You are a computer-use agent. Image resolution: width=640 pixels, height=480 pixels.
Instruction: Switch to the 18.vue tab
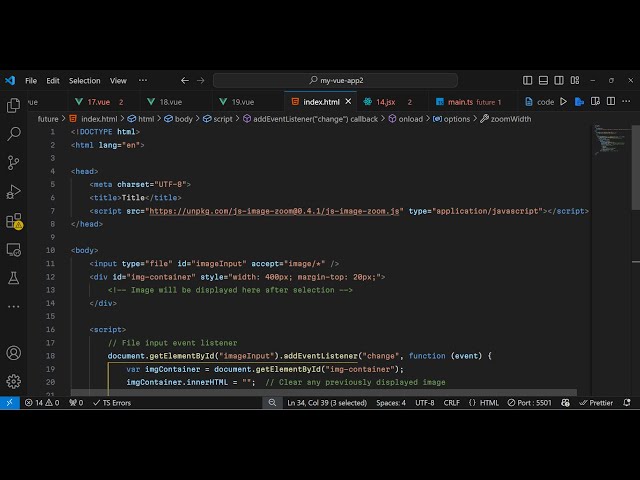(x=171, y=102)
